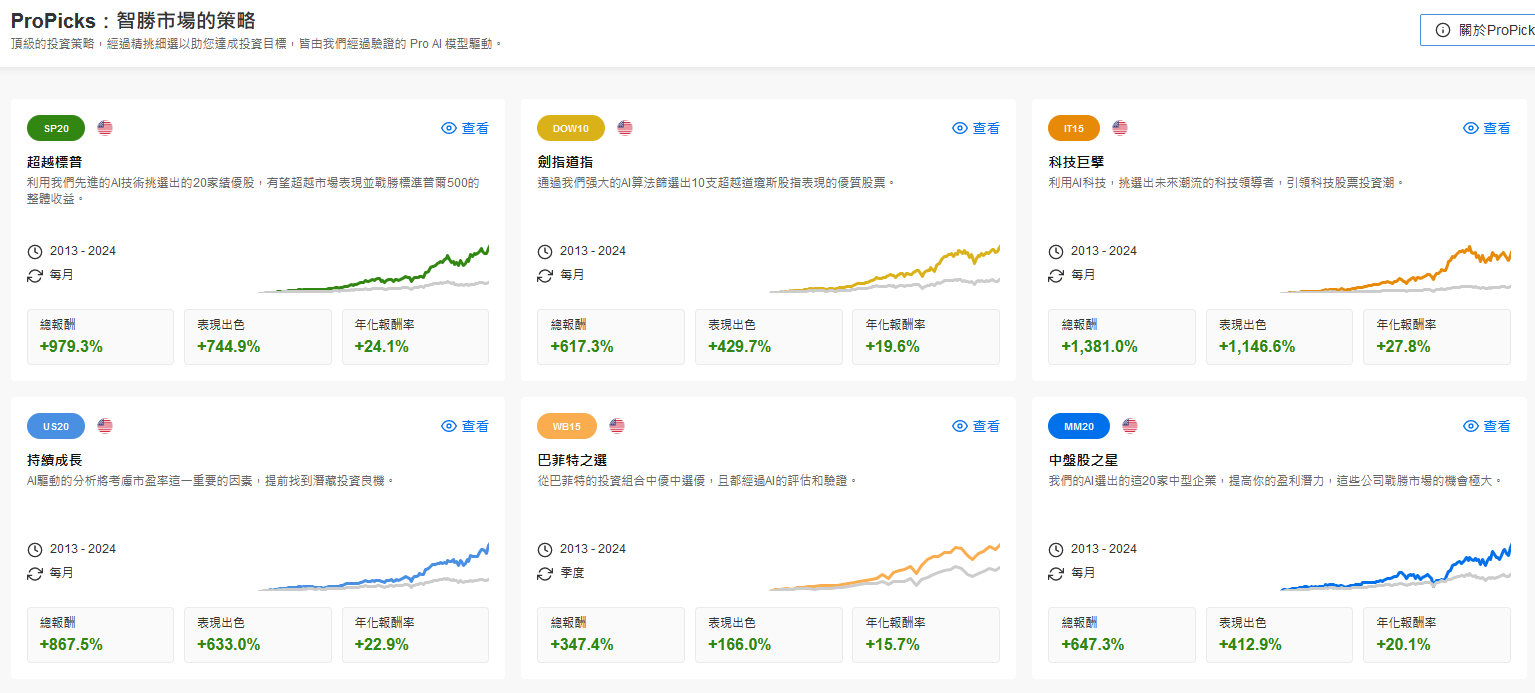Click the eye icon on 超越標普 card
This screenshot has width=1535, height=693.
(449, 128)
